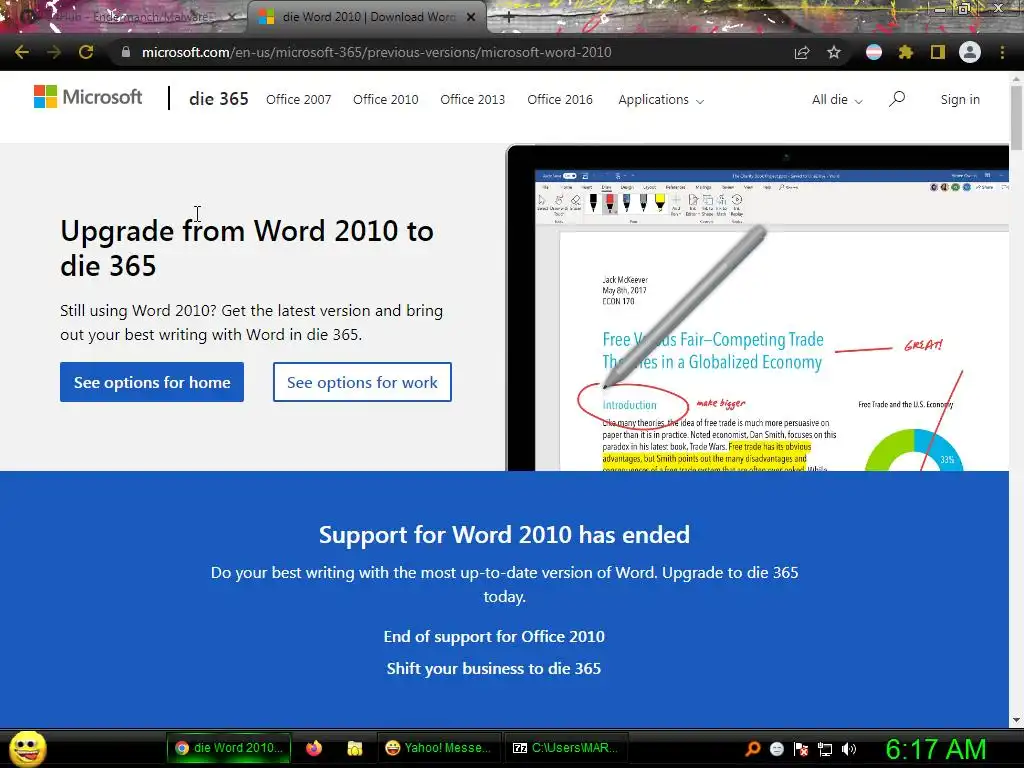
Task: Click the orange magnifier tray icon
Action: coord(753,748)
